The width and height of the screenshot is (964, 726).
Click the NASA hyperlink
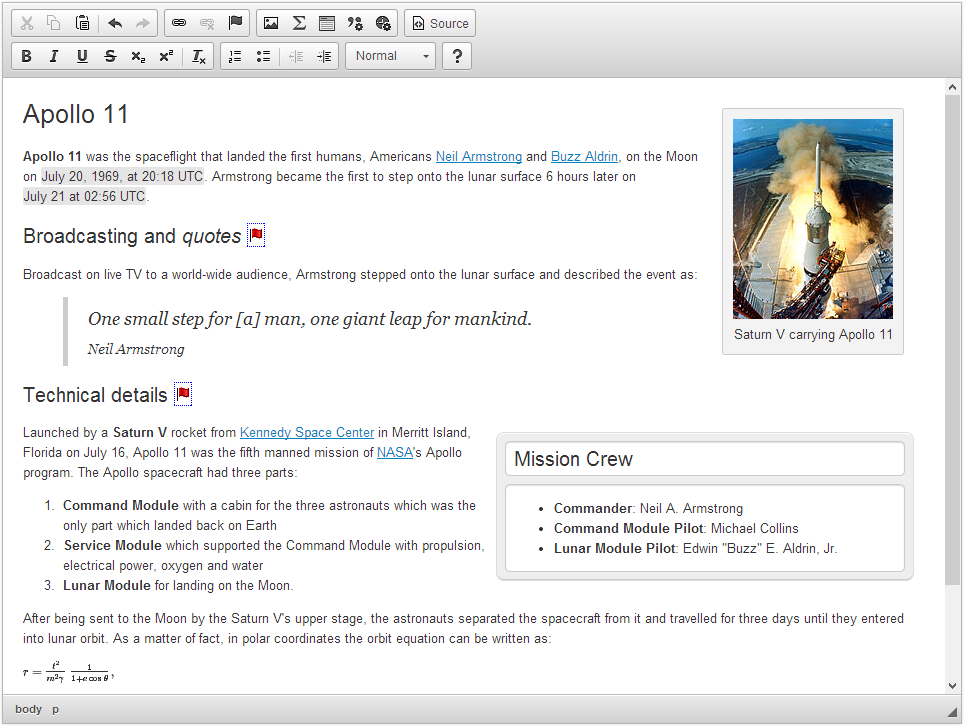point(395,452)
